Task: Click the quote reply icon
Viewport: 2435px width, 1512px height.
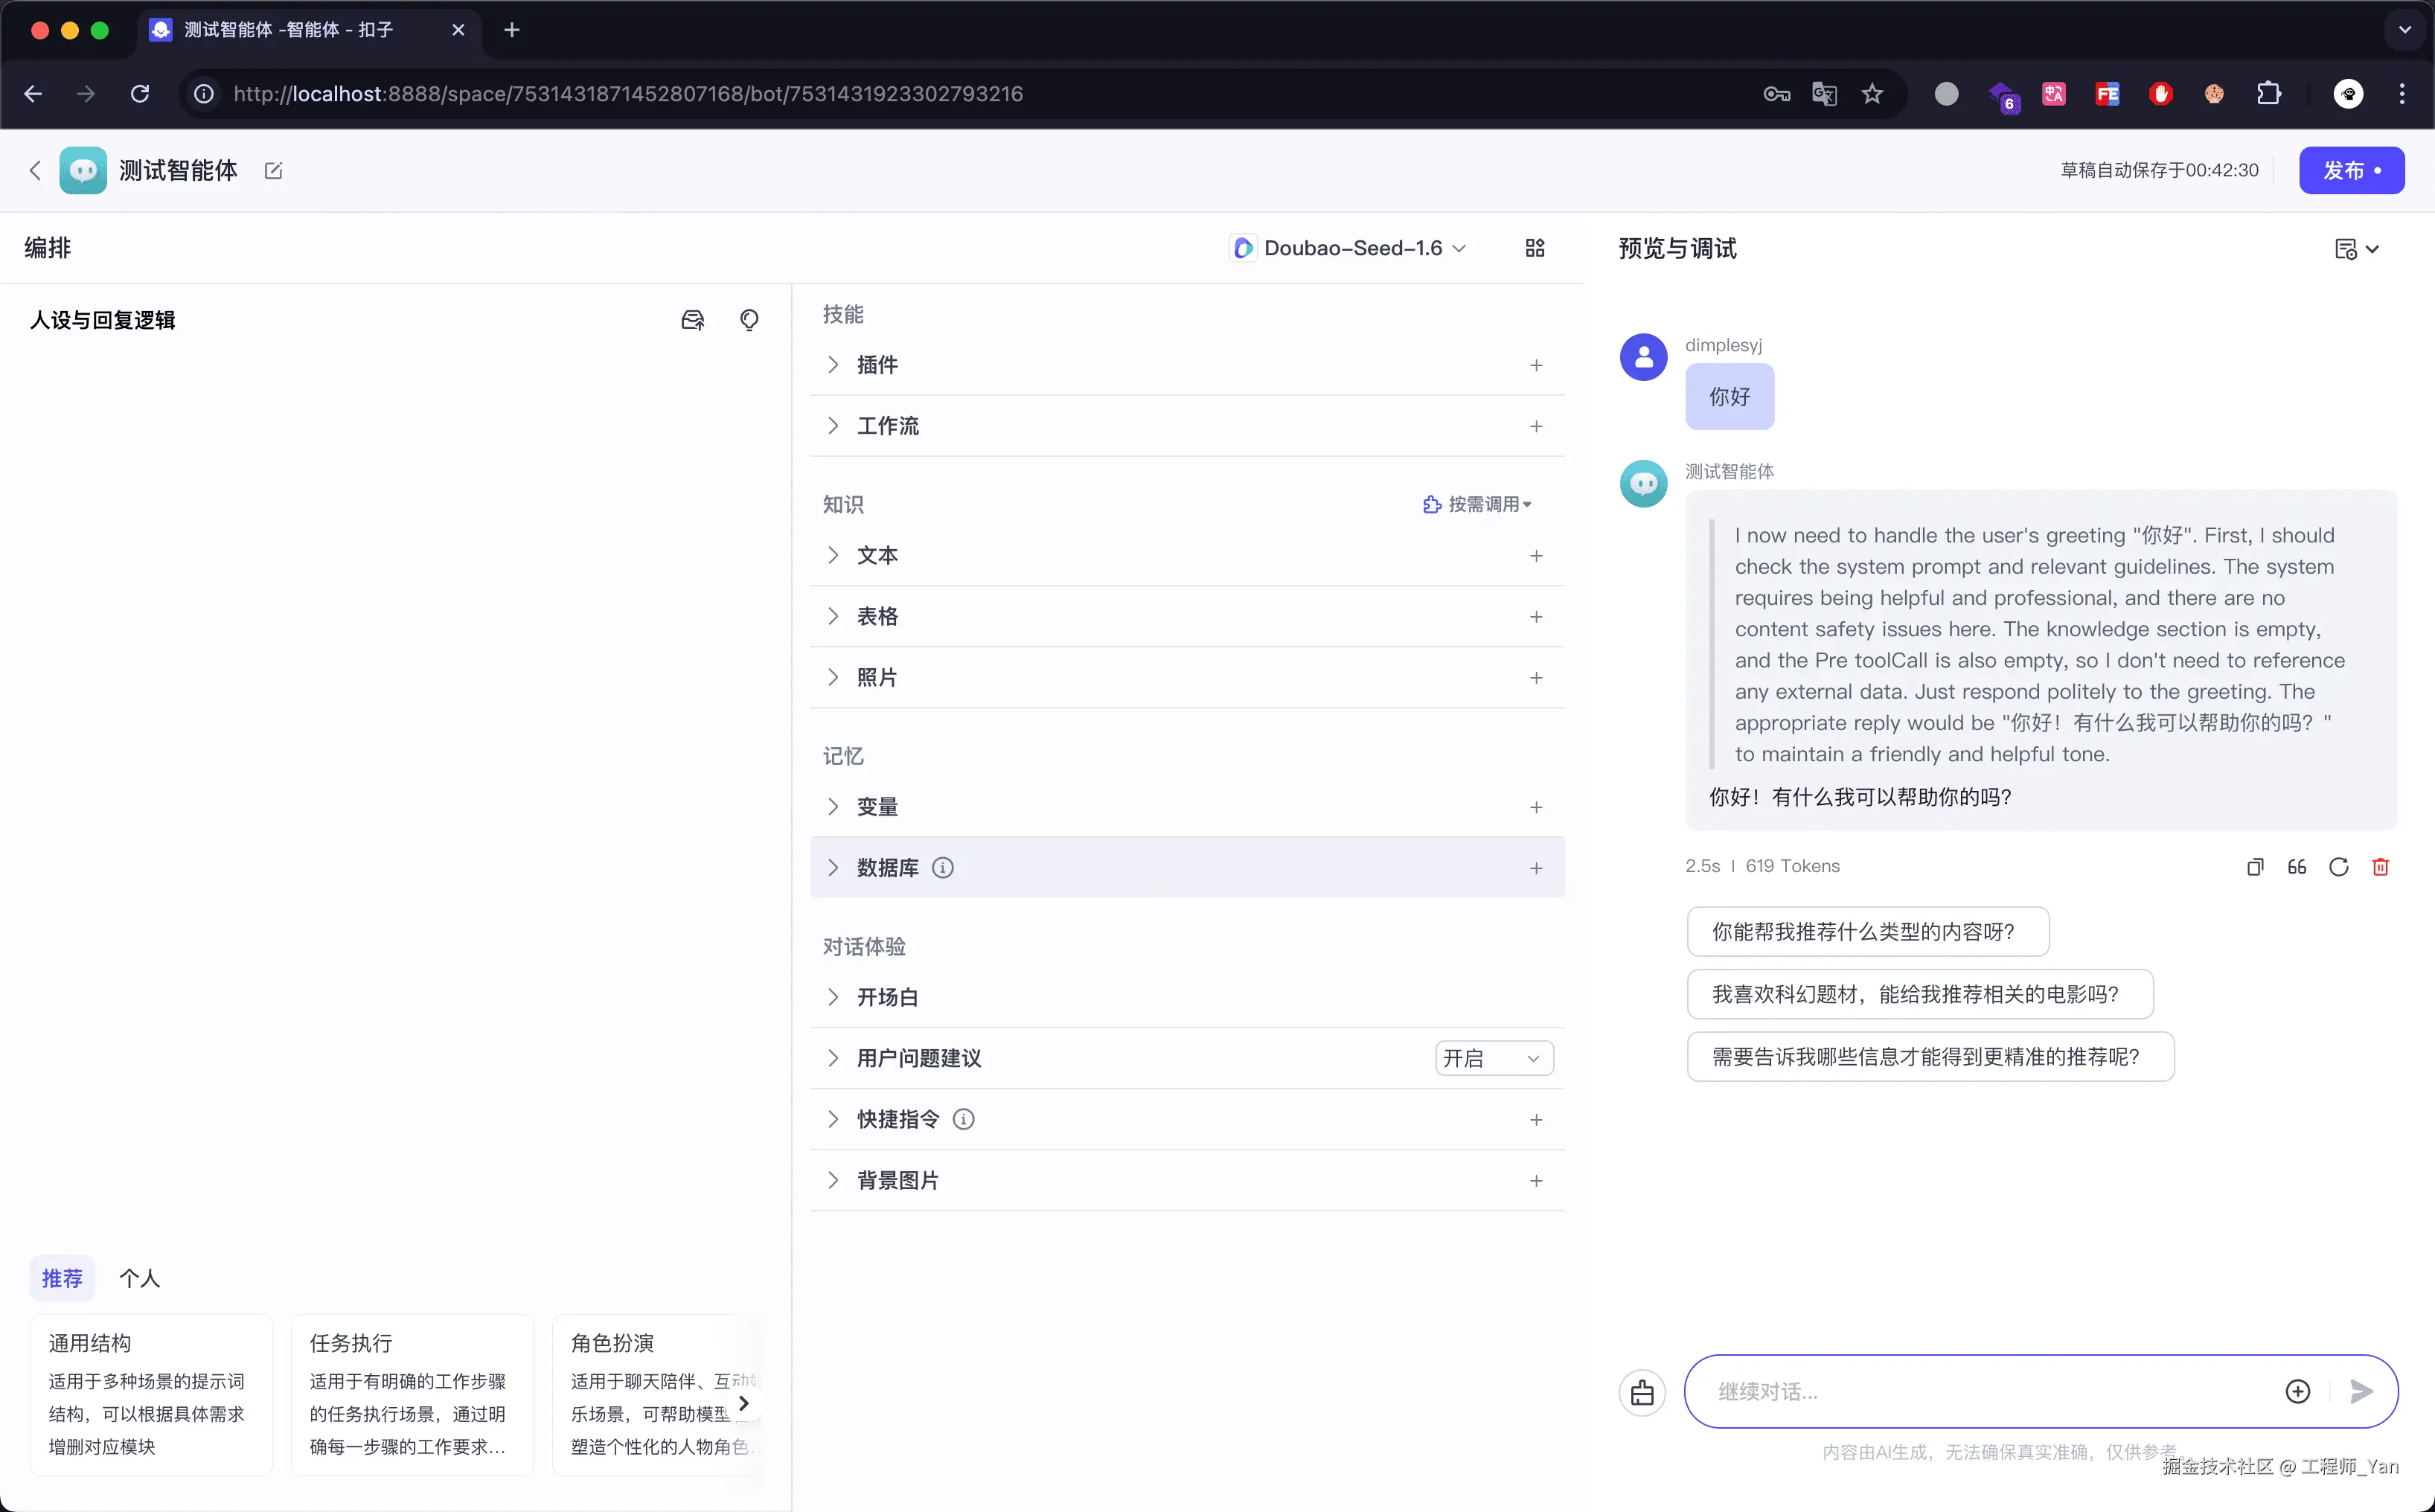Action: click(x=2297, y=867)
